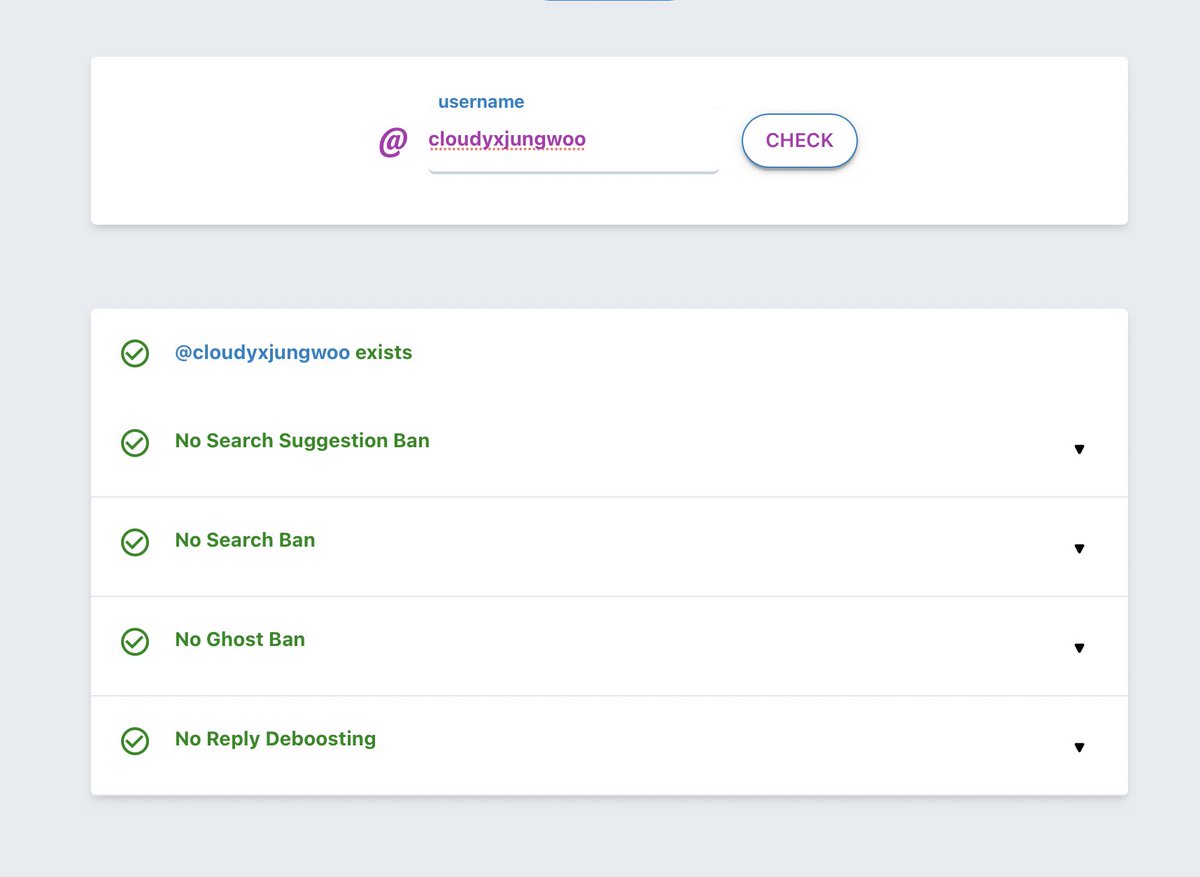Select the 'No Search Suggestion Ban' text
Screen dimensions: 1200x877
pos(302,441)
